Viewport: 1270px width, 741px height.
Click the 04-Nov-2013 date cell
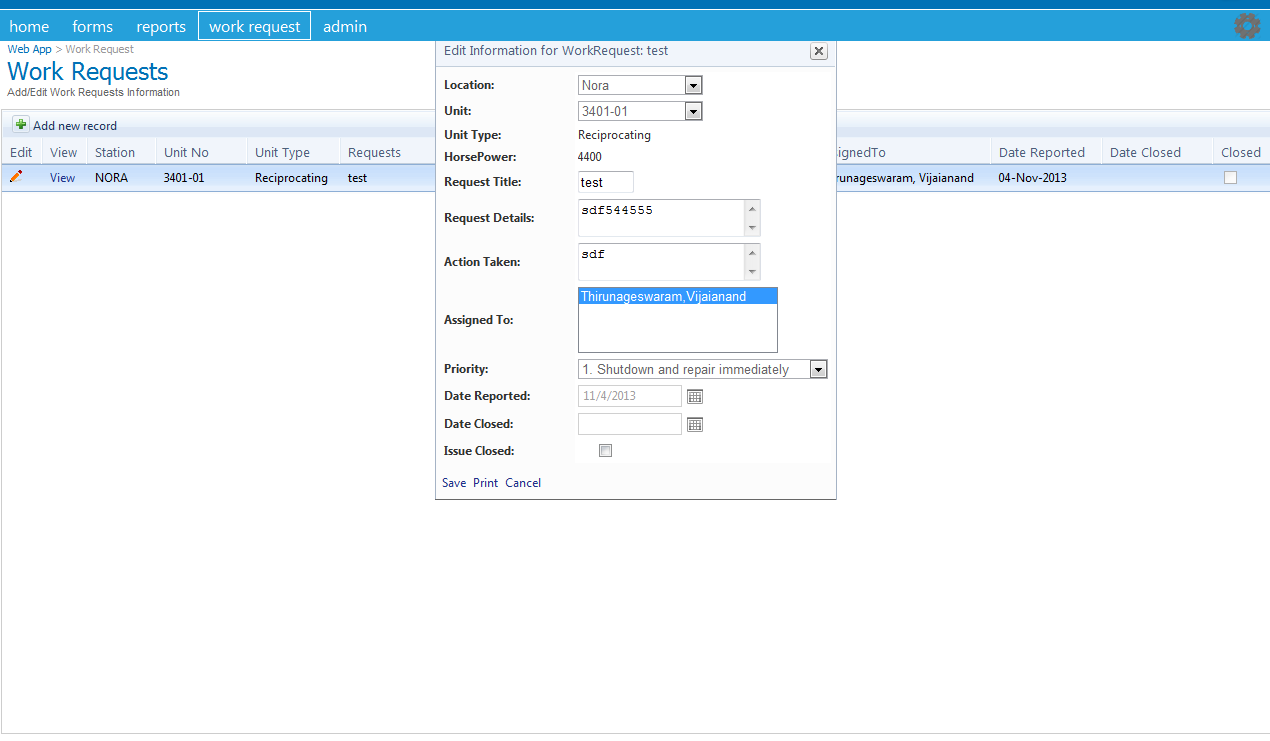(1032, 178)
